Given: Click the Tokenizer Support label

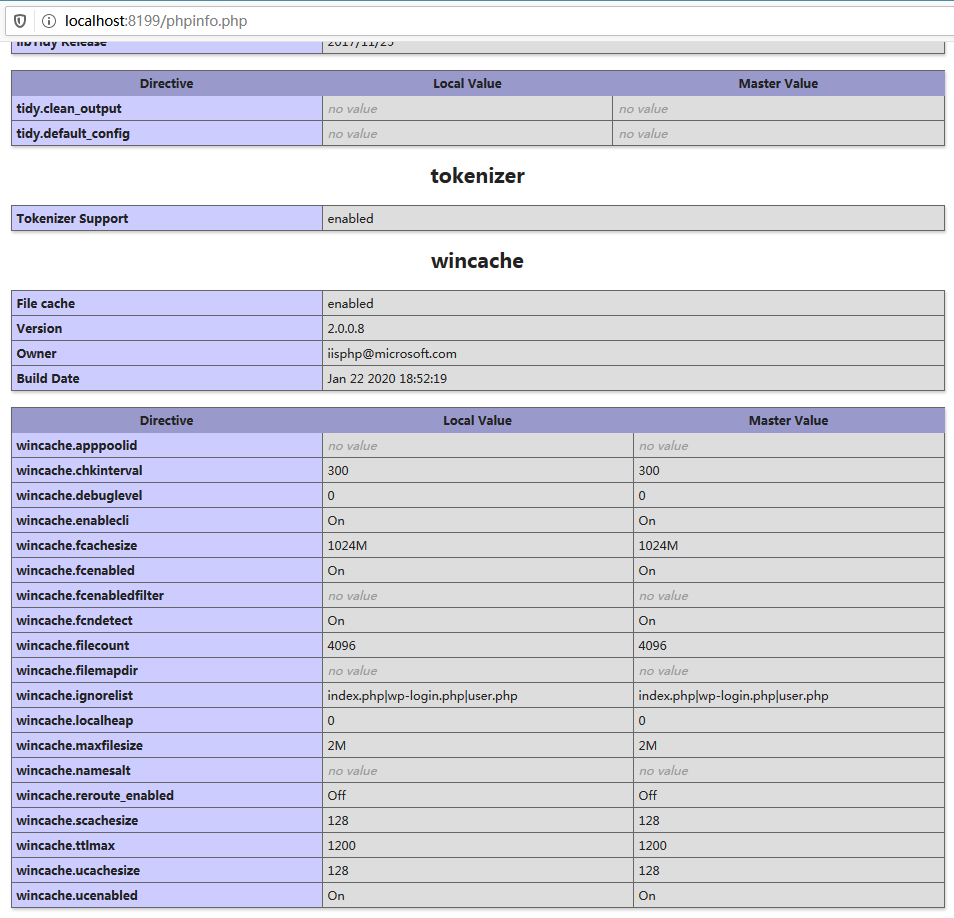Looking at the screenshot, I should point(72,218).
